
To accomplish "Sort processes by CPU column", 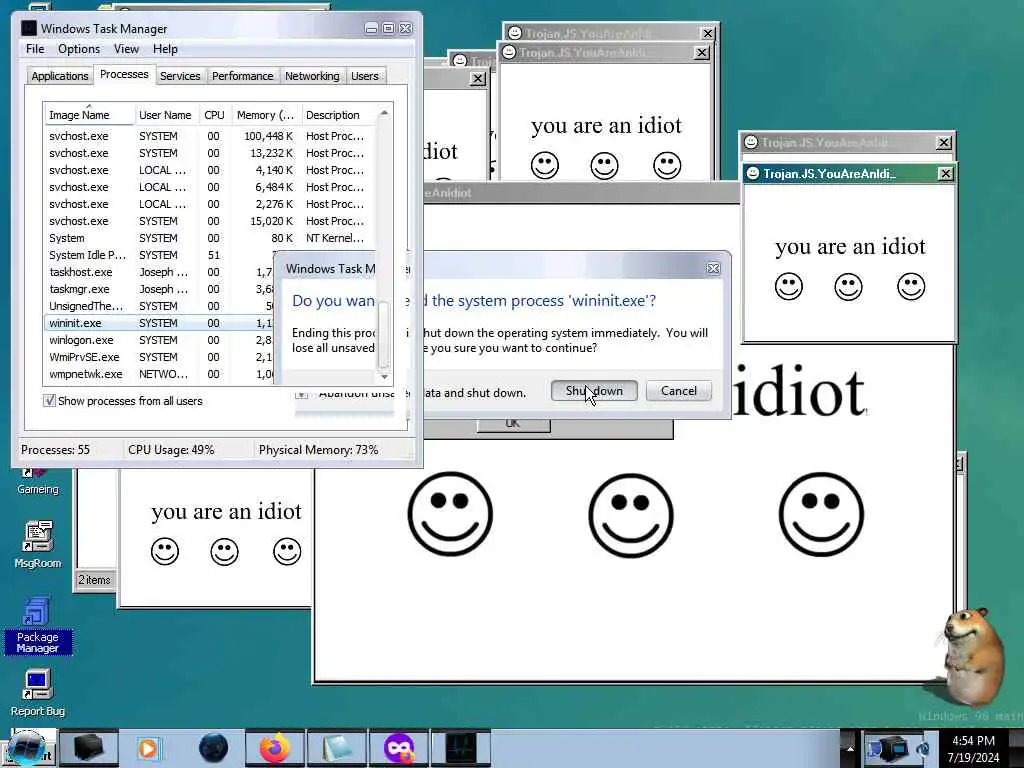I will [214, 115].
